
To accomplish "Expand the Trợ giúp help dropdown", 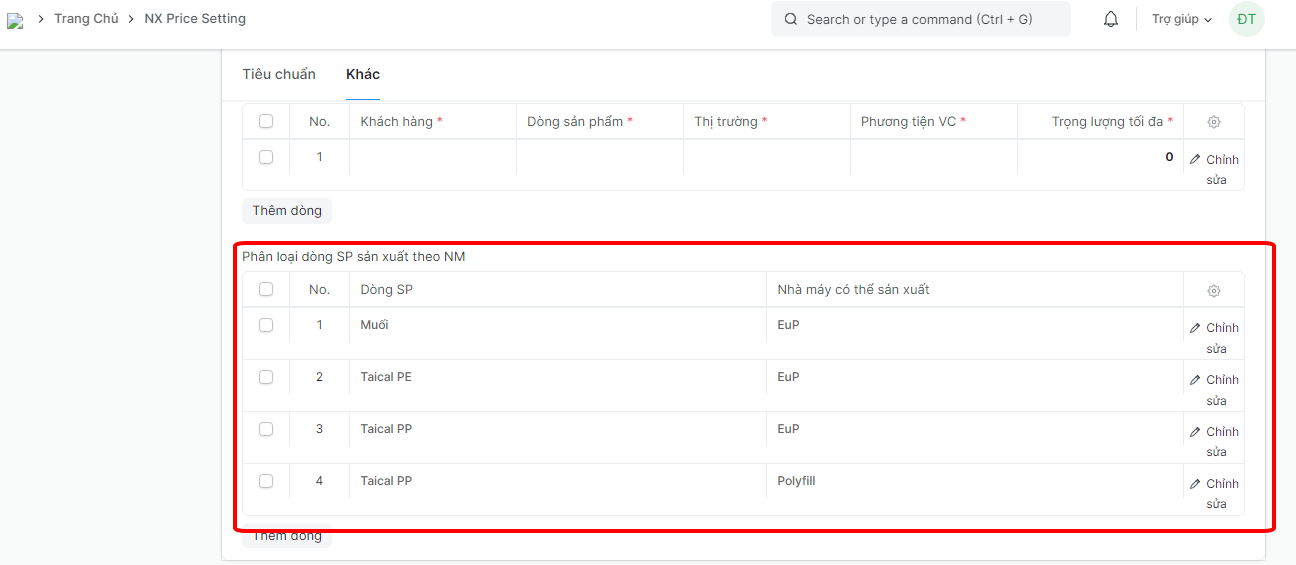I will tap(1181, 19).
